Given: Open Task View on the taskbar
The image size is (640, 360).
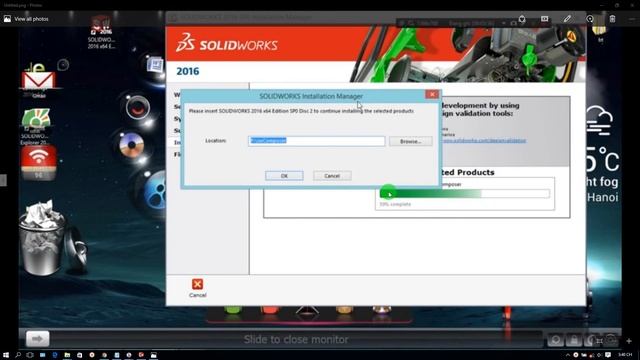Looking at the screenshot, I should [x=30, y=355].
